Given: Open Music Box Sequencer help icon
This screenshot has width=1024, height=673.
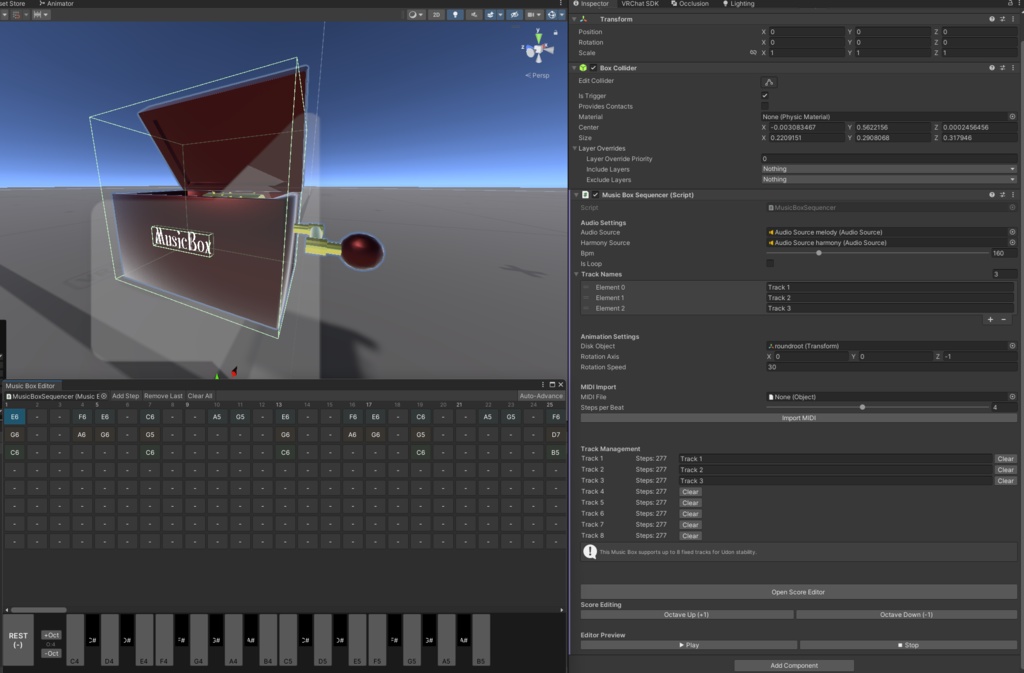Looking at the screenshot, I should coord(992,195).
